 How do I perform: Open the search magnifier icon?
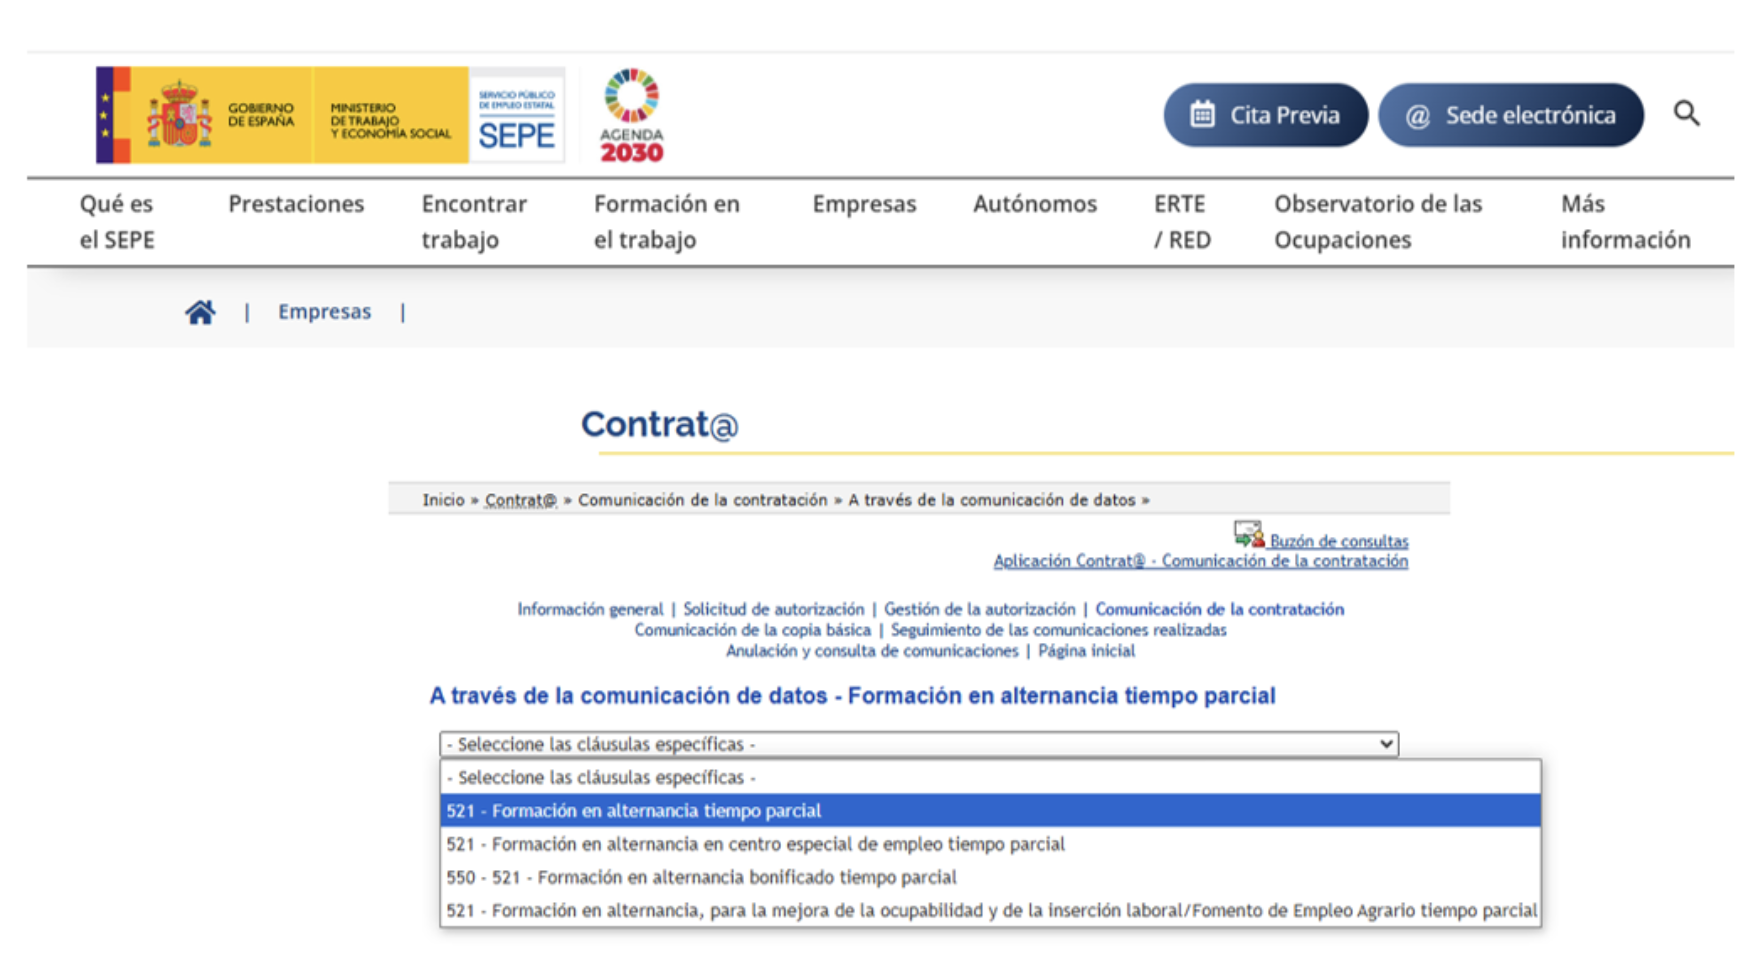pyautogui.click(x=1686, y=114)
